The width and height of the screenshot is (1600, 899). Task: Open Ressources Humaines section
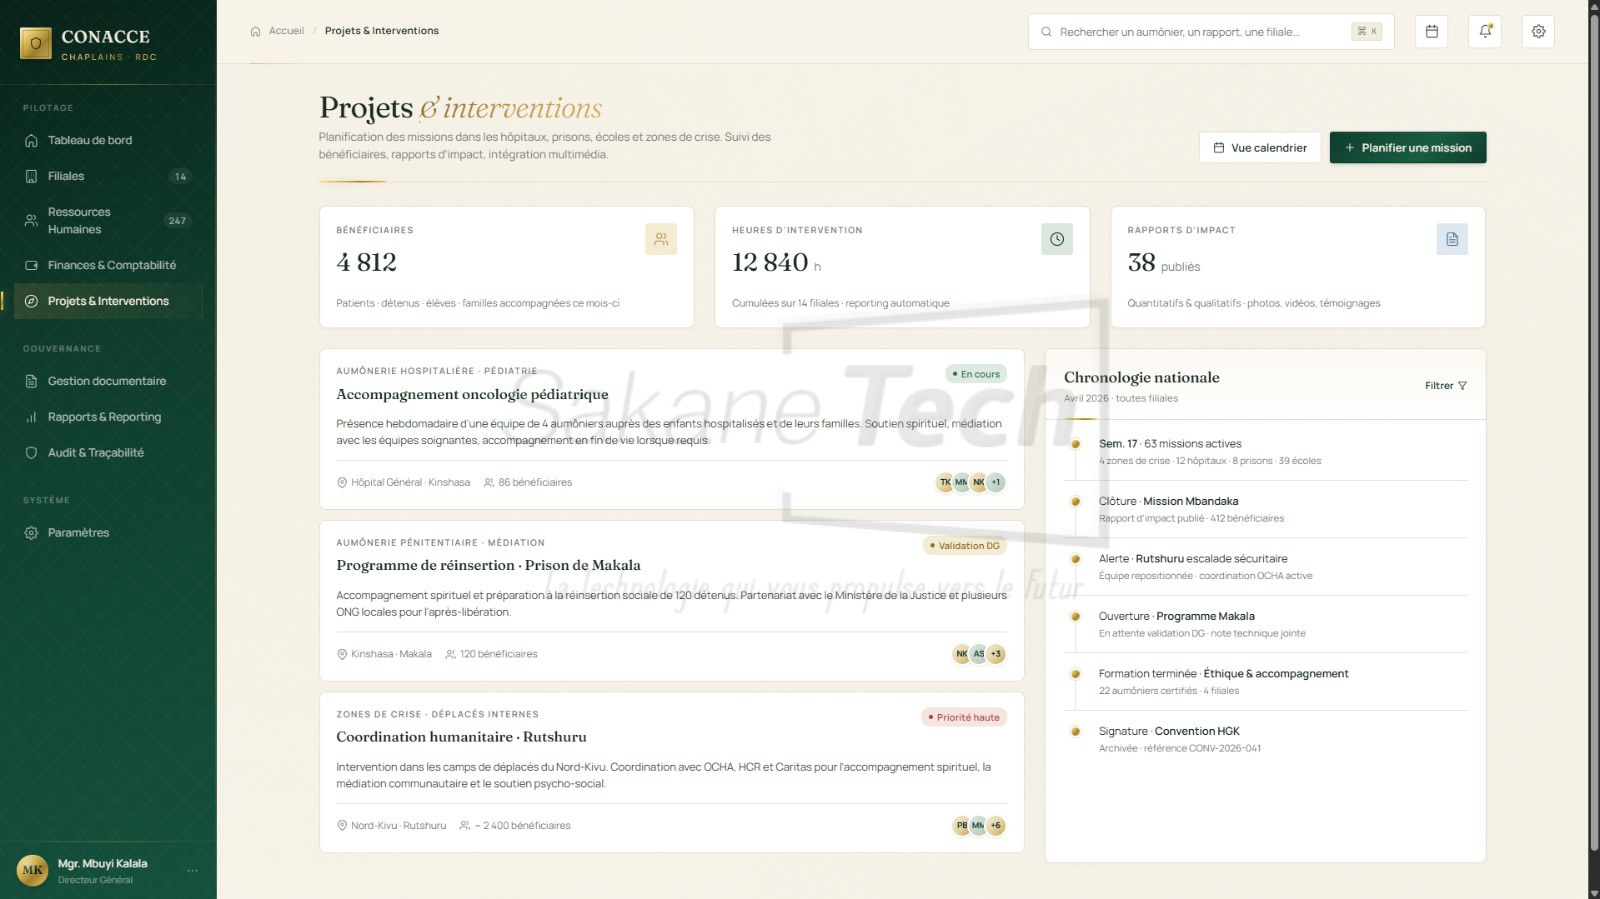coord(108,221)
